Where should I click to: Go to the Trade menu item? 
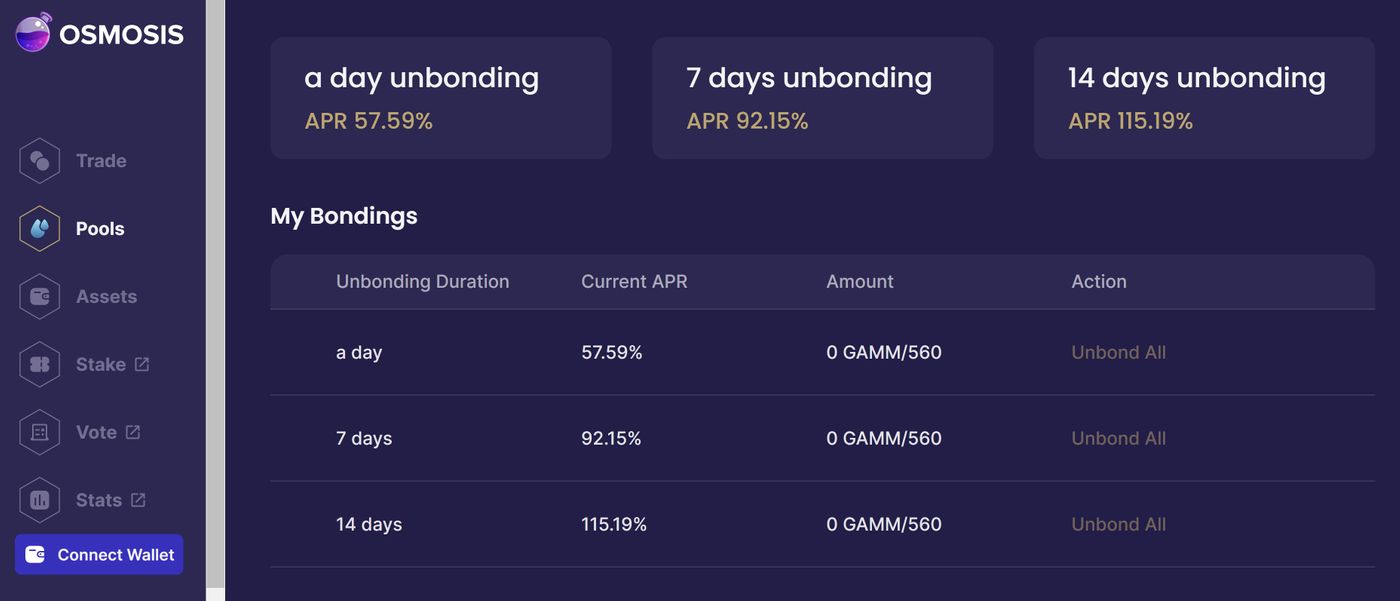pyautogui.click(x=101, y=161)
